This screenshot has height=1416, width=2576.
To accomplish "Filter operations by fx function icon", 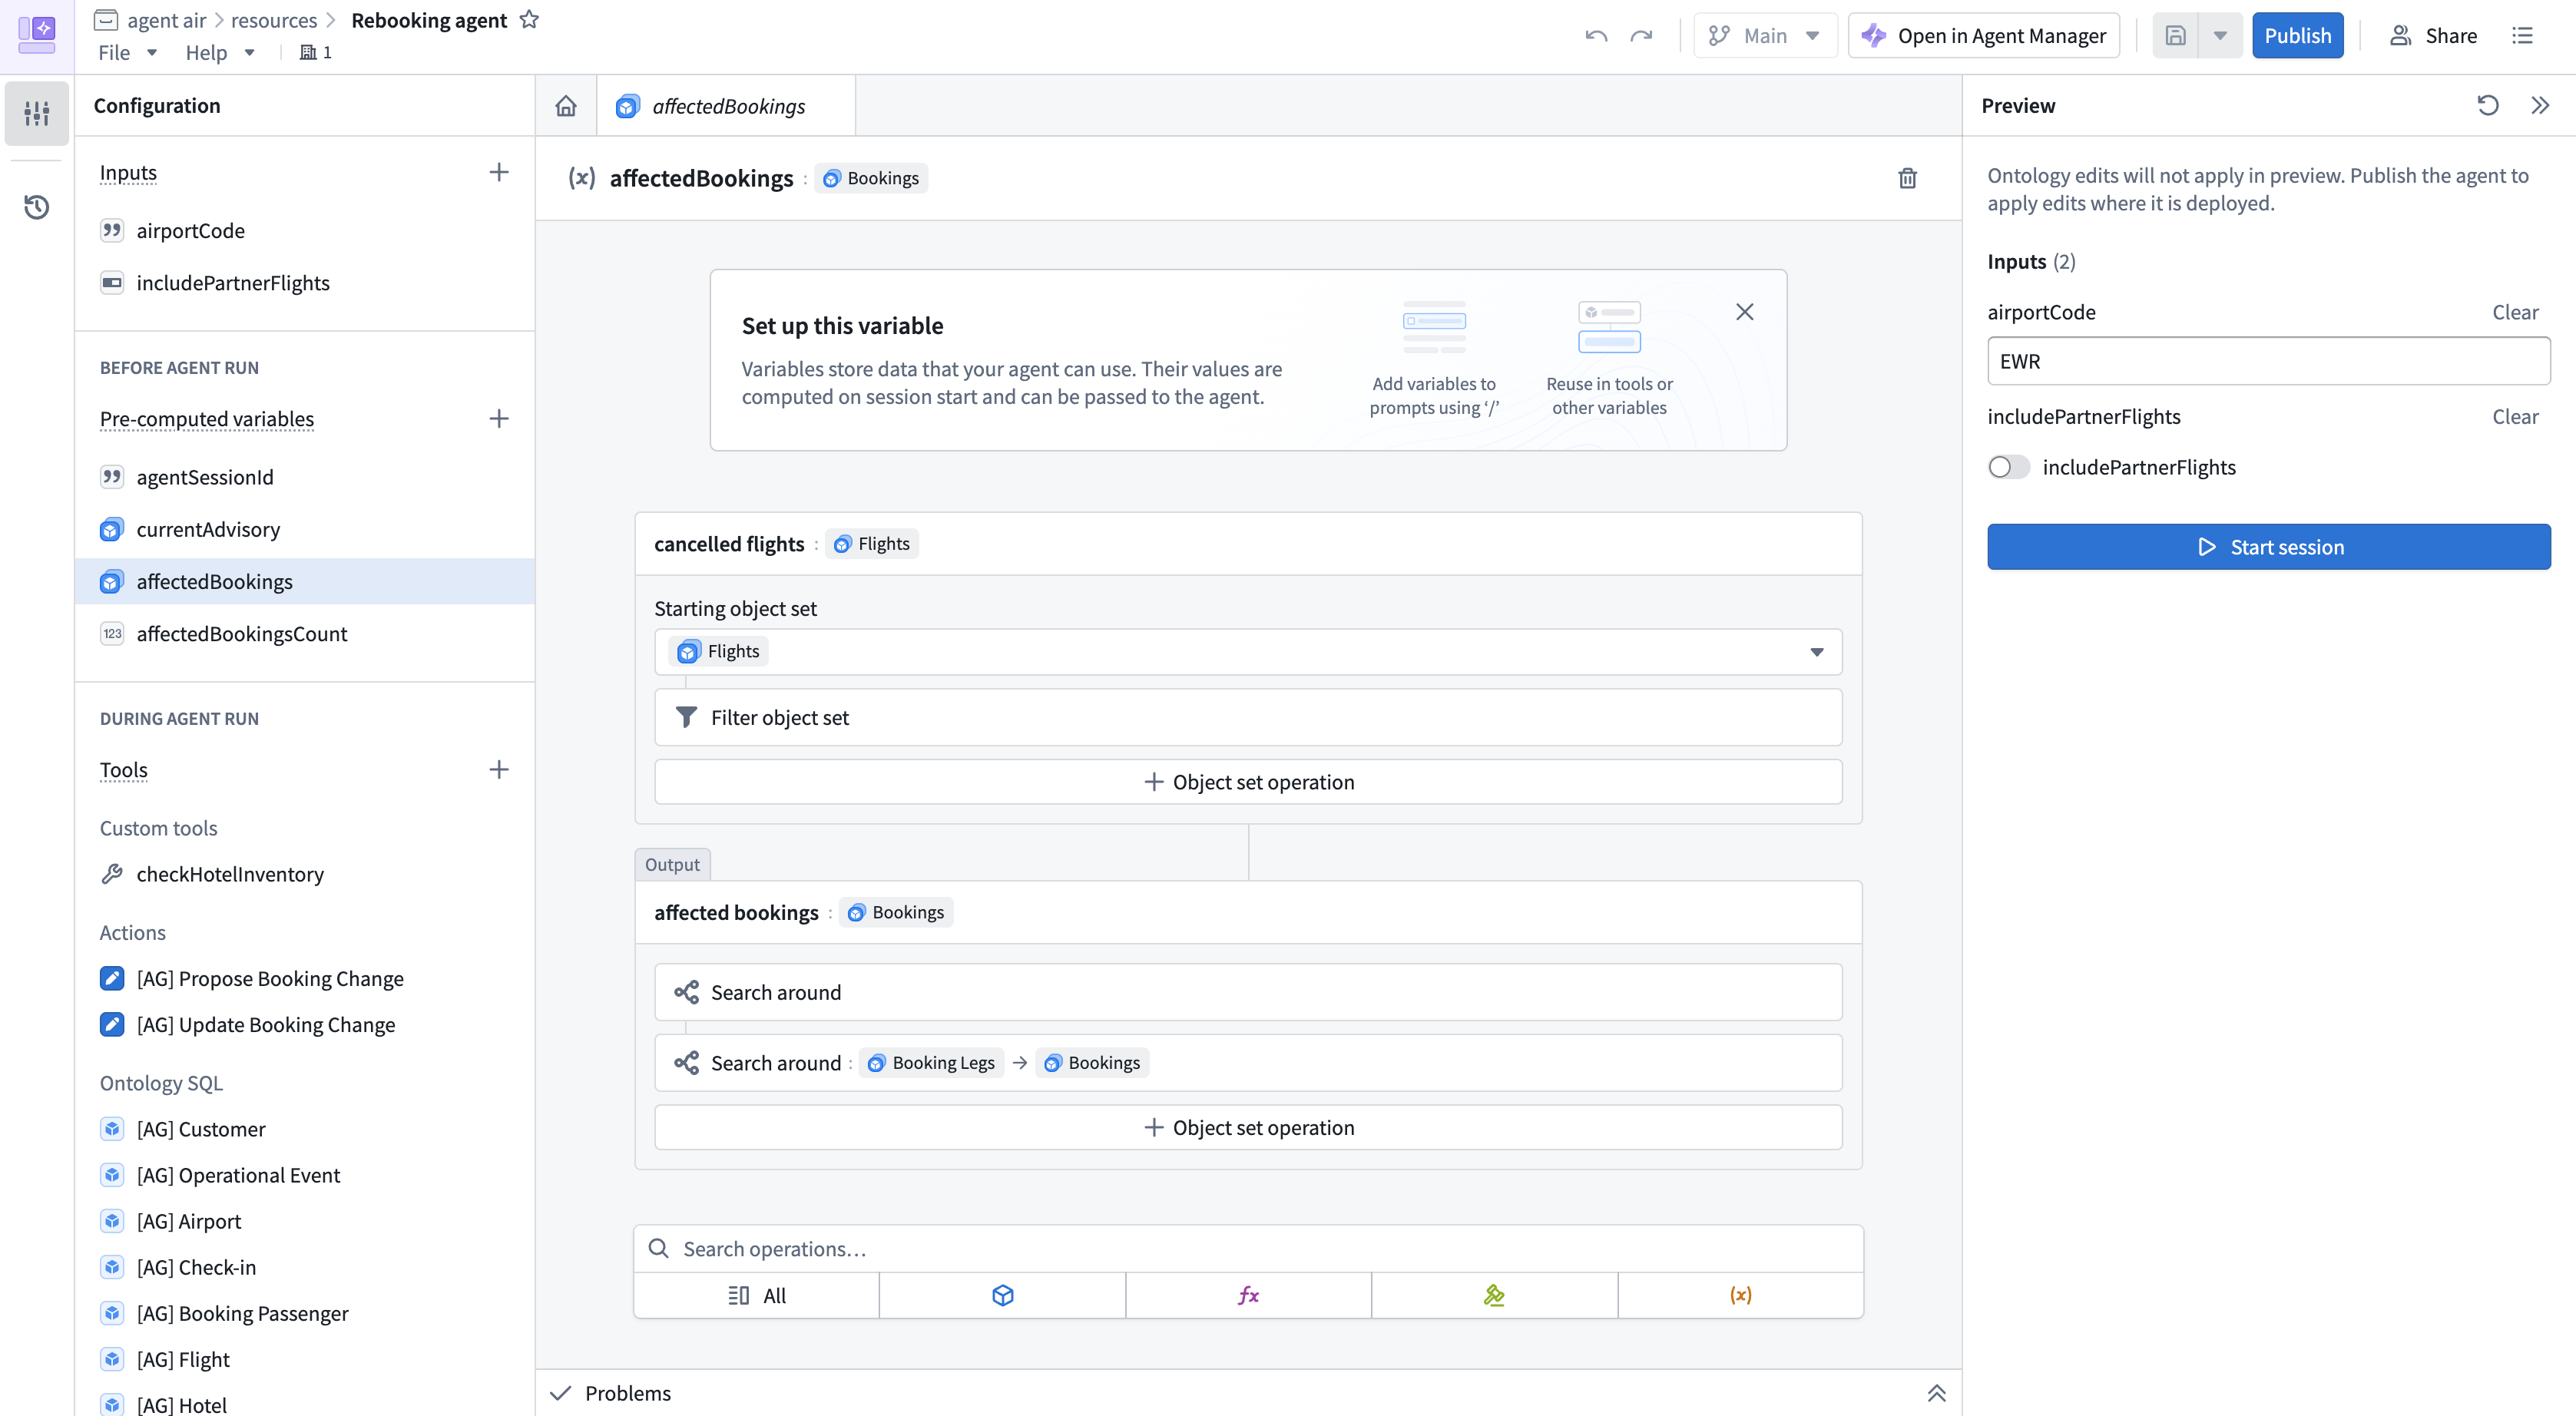I will pos(1248,1295).
